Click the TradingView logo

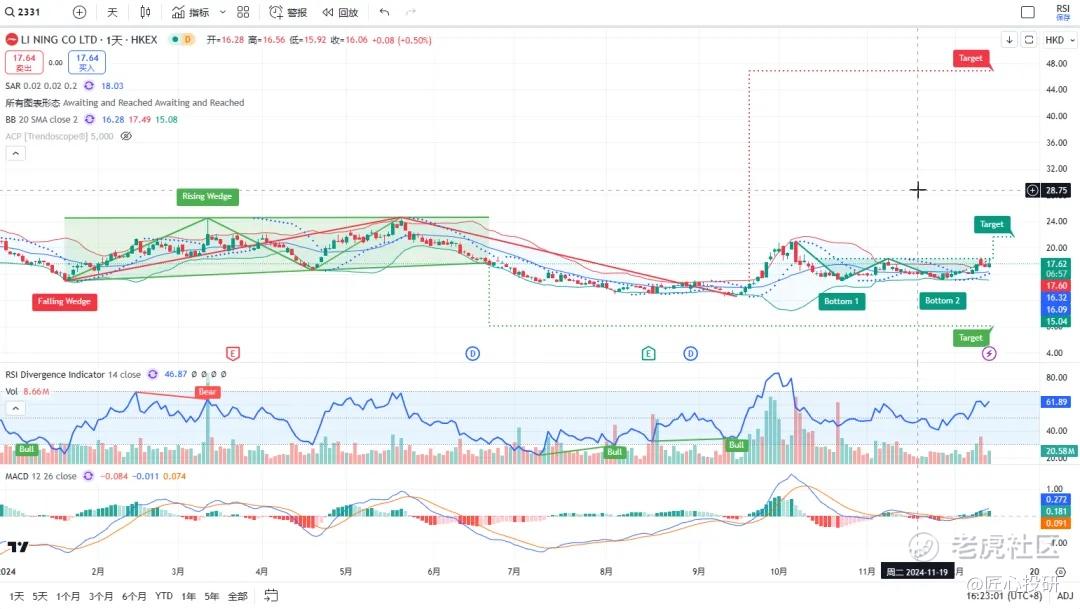(18, 547)
